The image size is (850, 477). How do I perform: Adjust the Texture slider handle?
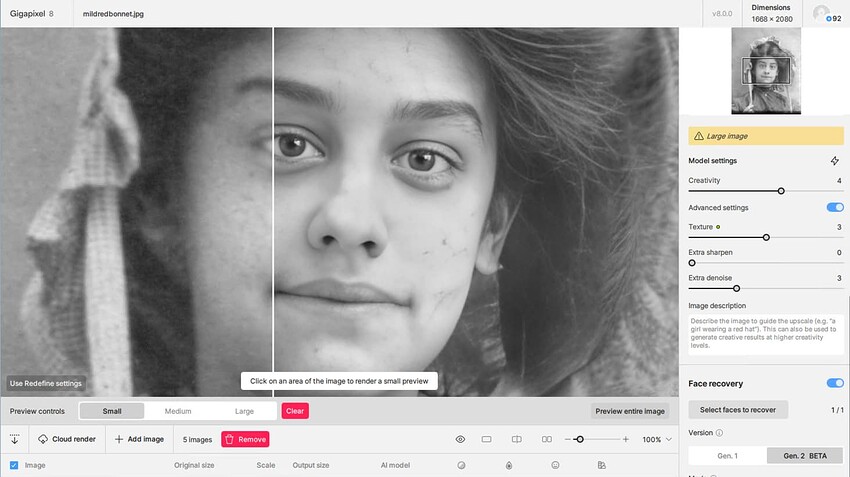(x=766, y=237)
